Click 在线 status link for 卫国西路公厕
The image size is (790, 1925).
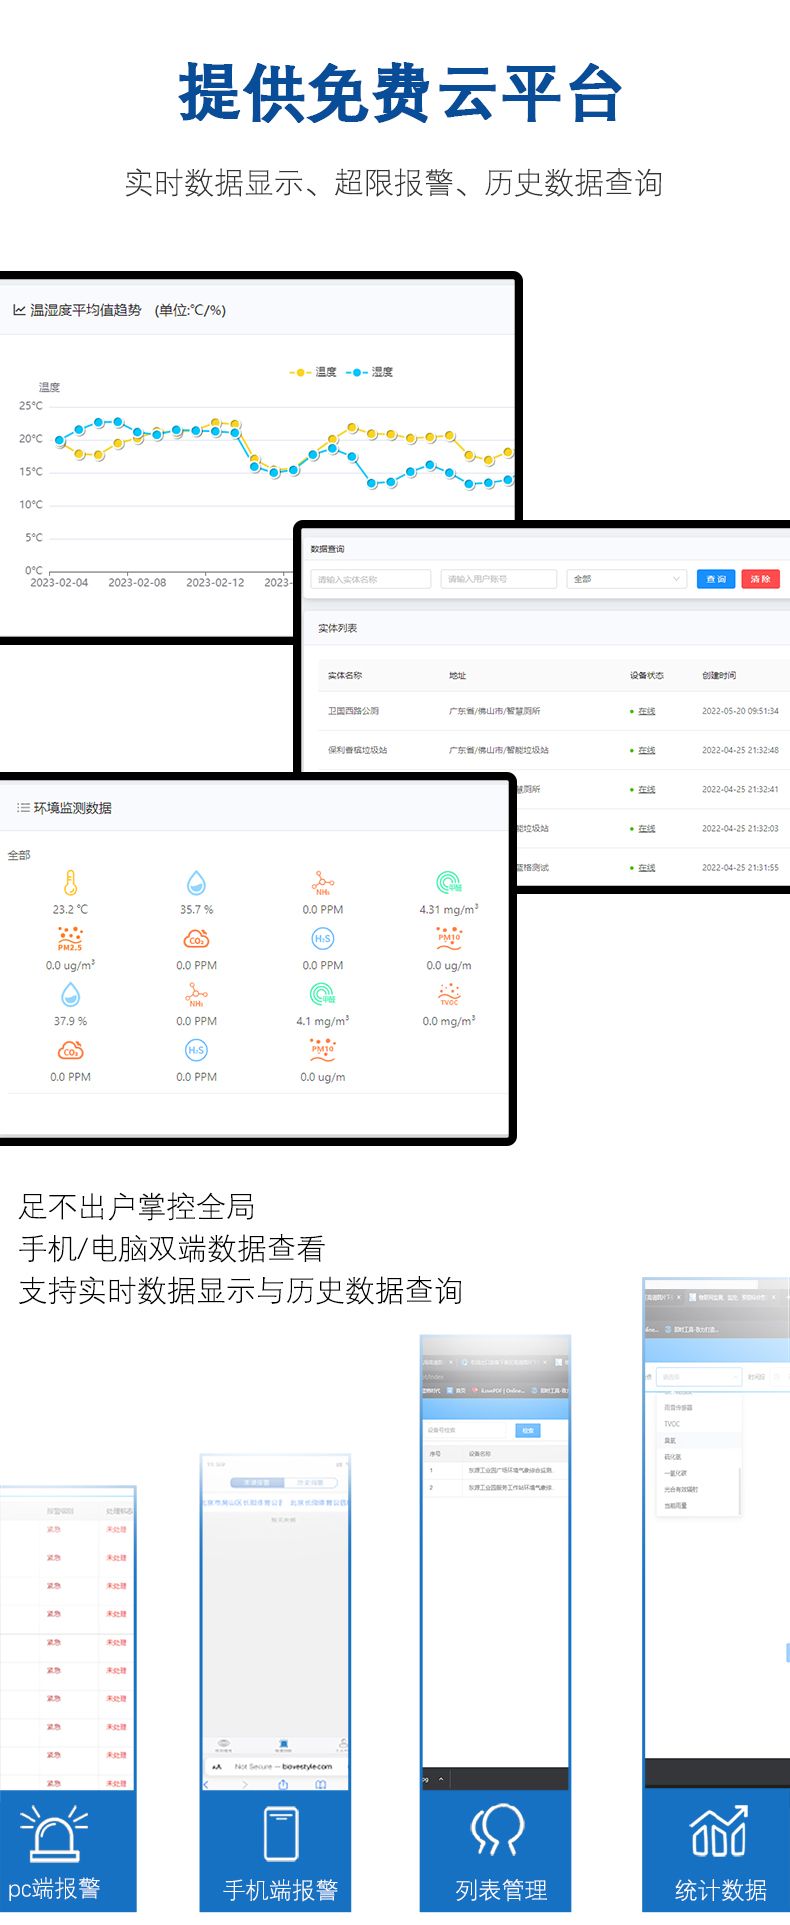(x=646, y=711)
